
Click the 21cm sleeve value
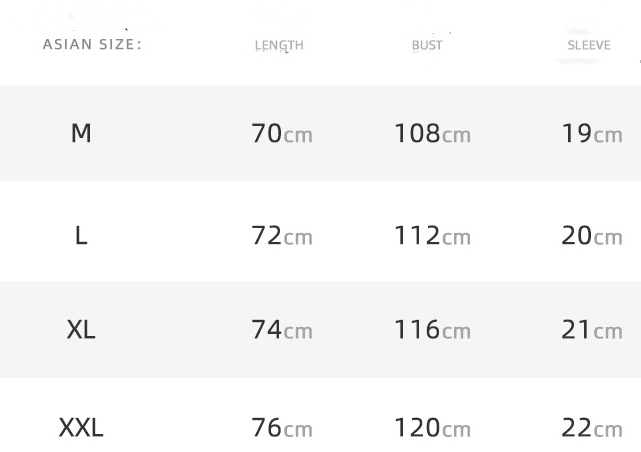592,330
